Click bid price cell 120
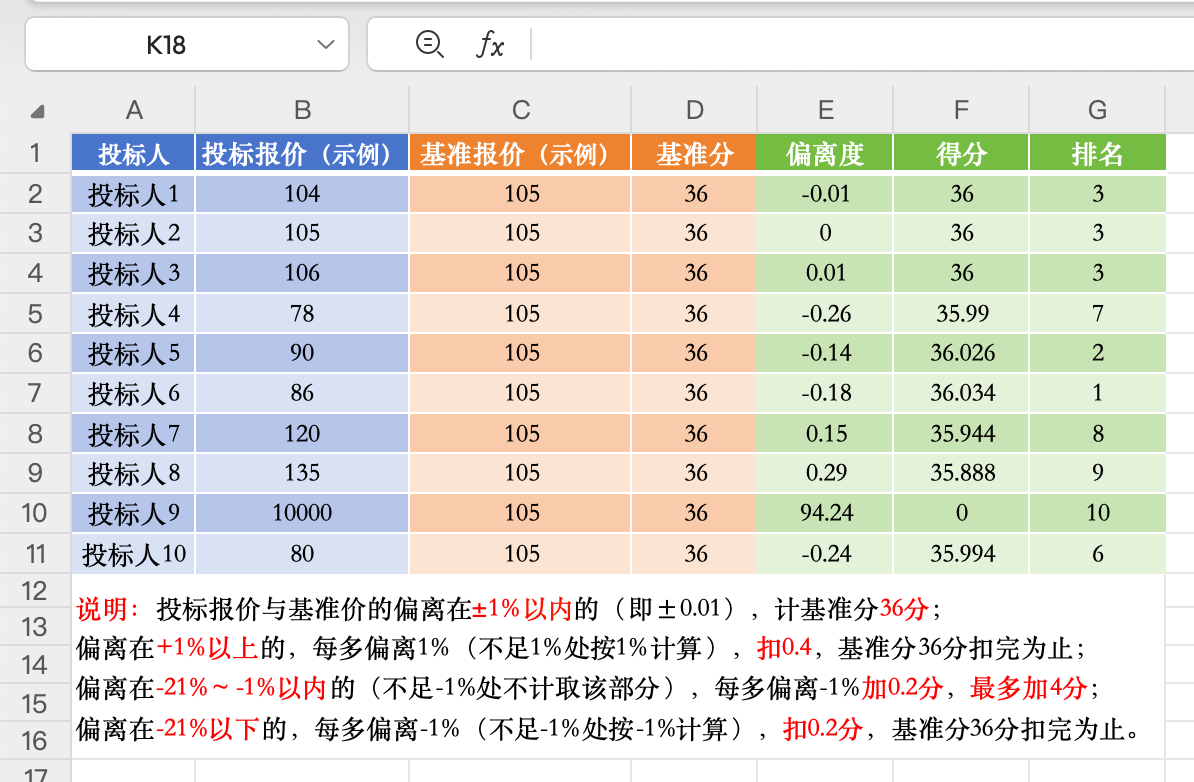This screenshot has width=1194, height=782. (x=302, y=433)
